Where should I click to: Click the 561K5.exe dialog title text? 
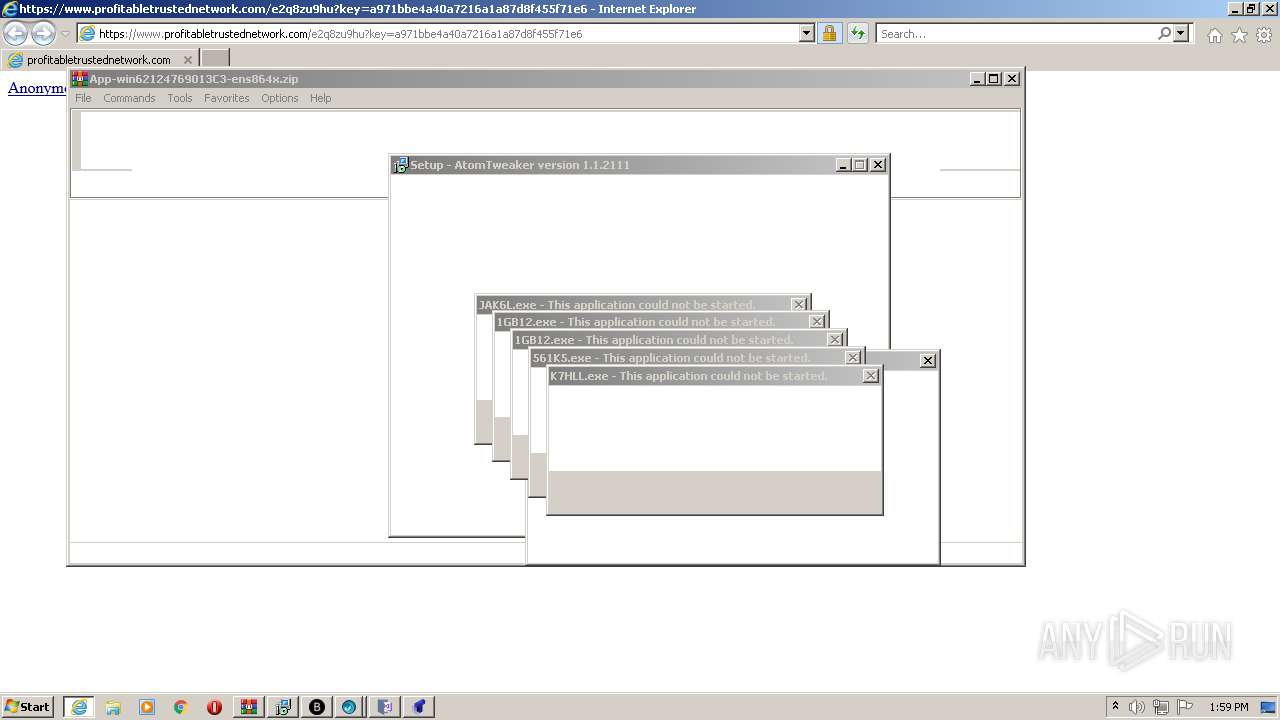coord(671,358)
